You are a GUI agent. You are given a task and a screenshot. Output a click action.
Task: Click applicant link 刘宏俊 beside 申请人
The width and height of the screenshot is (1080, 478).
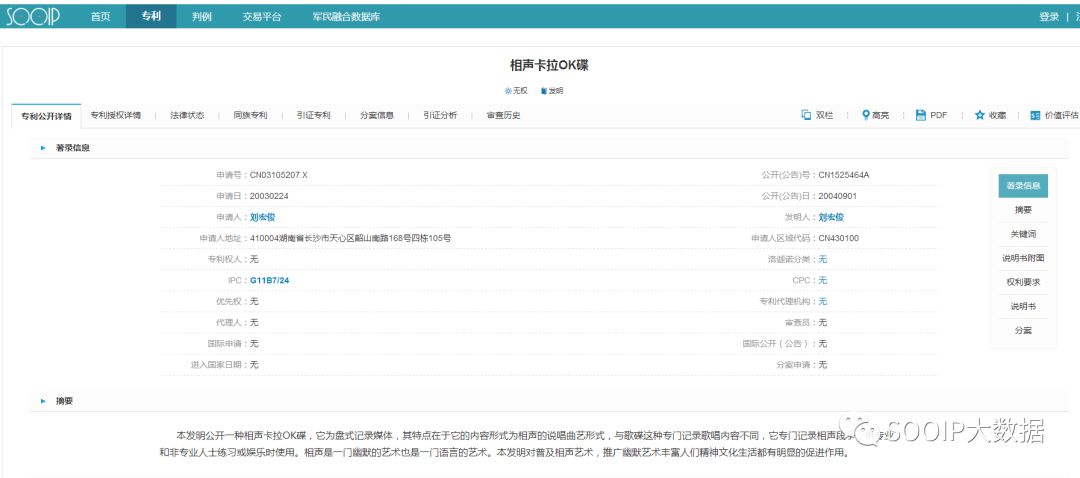pyautogui.click(x=262, y=217)
